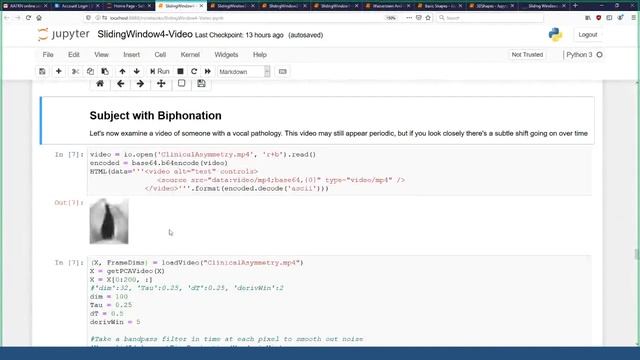
Task: Click the Logout button
Action: (588, 35)
